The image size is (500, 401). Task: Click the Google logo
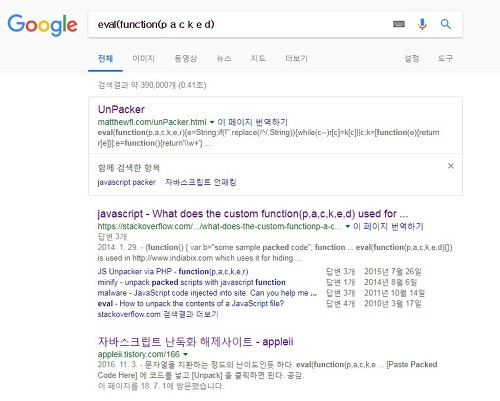42,25
